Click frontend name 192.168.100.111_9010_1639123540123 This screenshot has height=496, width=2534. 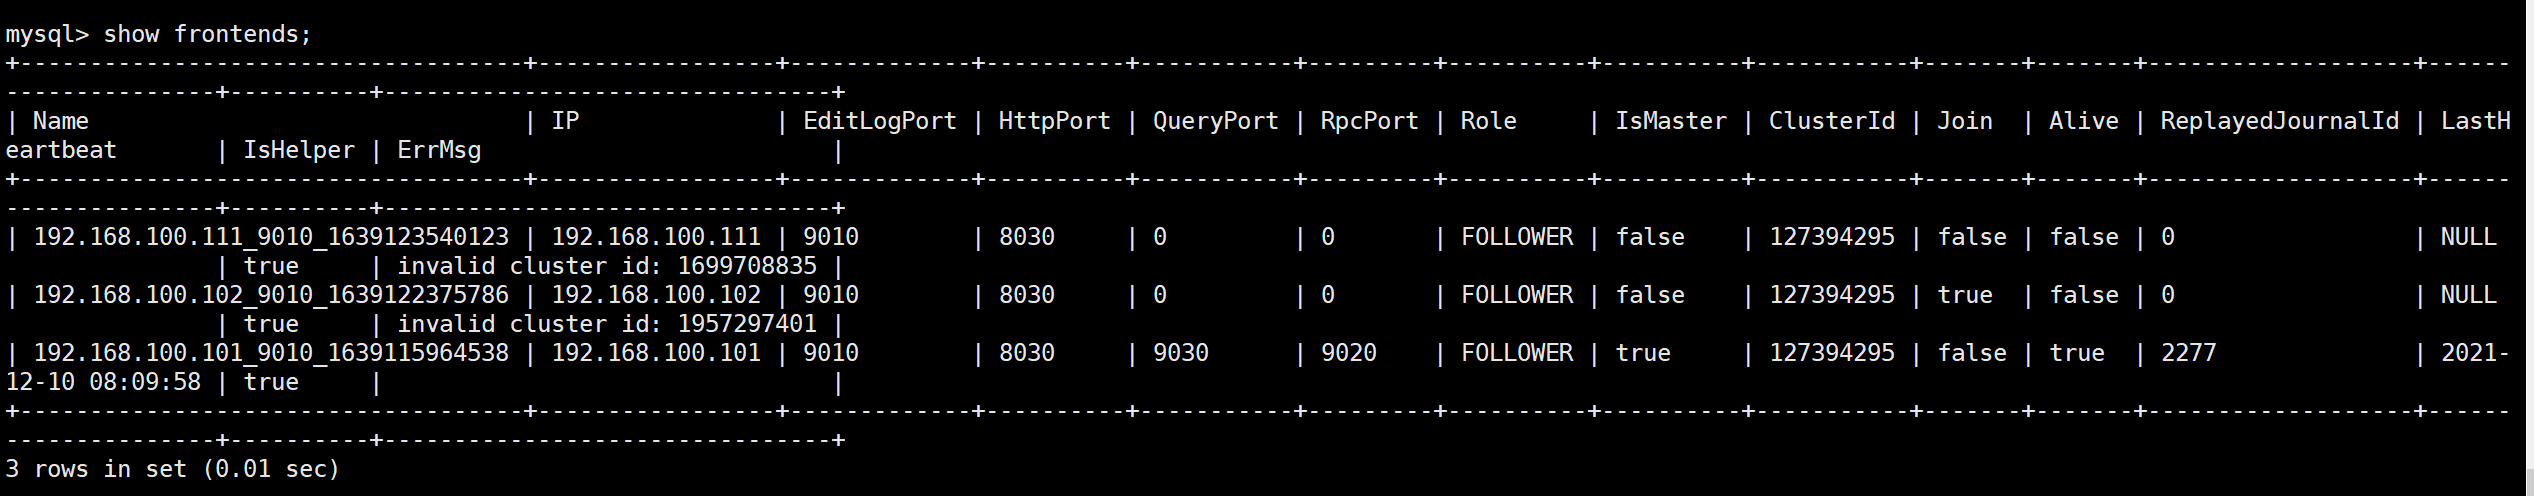(271, 238)
